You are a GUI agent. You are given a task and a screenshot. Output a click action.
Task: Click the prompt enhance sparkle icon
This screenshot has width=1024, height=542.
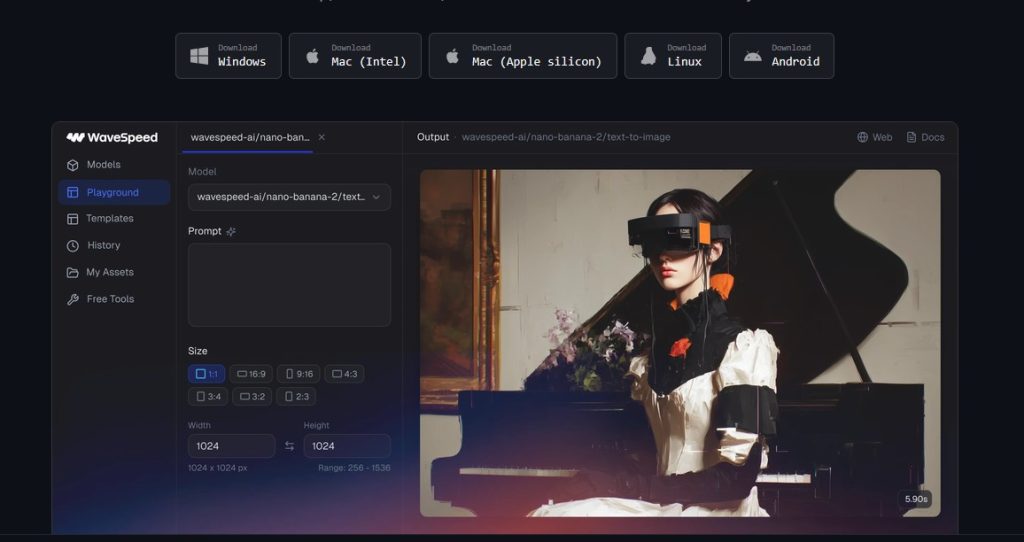coord(231,231)
